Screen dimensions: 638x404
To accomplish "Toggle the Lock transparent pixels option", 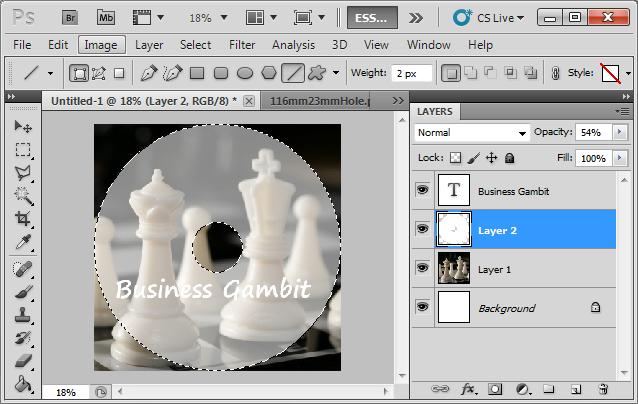I will pos(455,158).
